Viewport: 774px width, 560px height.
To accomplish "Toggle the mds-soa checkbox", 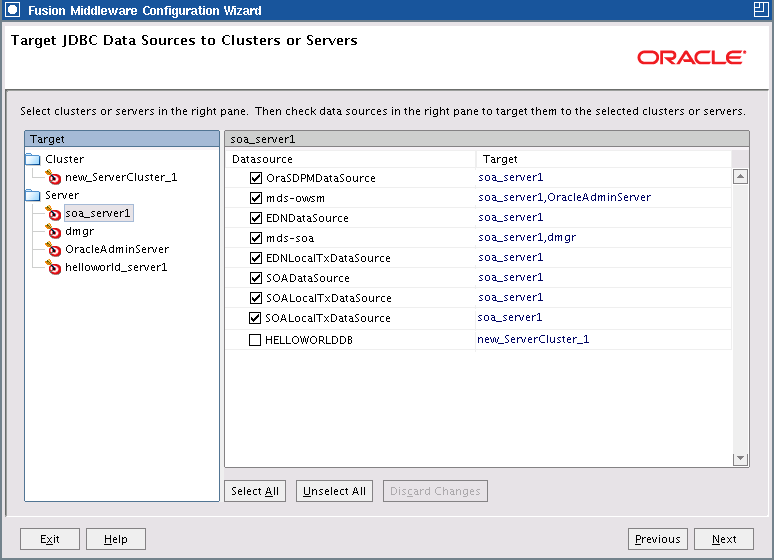I will click(x=256, y=238).
